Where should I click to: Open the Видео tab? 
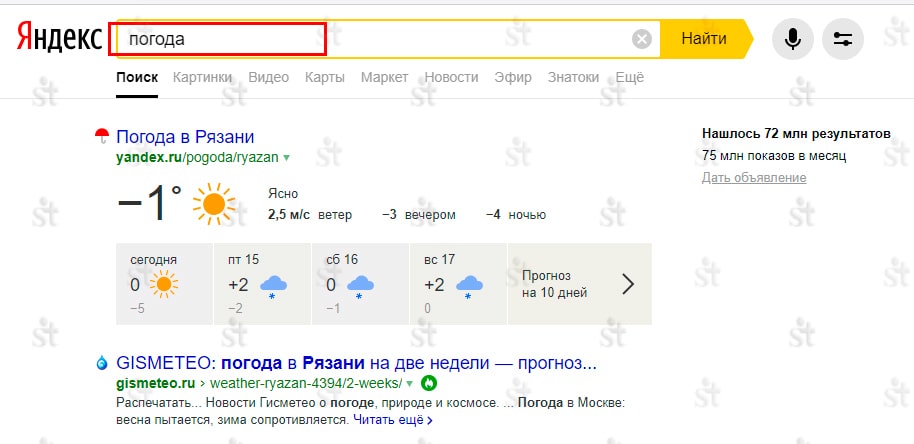269,77
